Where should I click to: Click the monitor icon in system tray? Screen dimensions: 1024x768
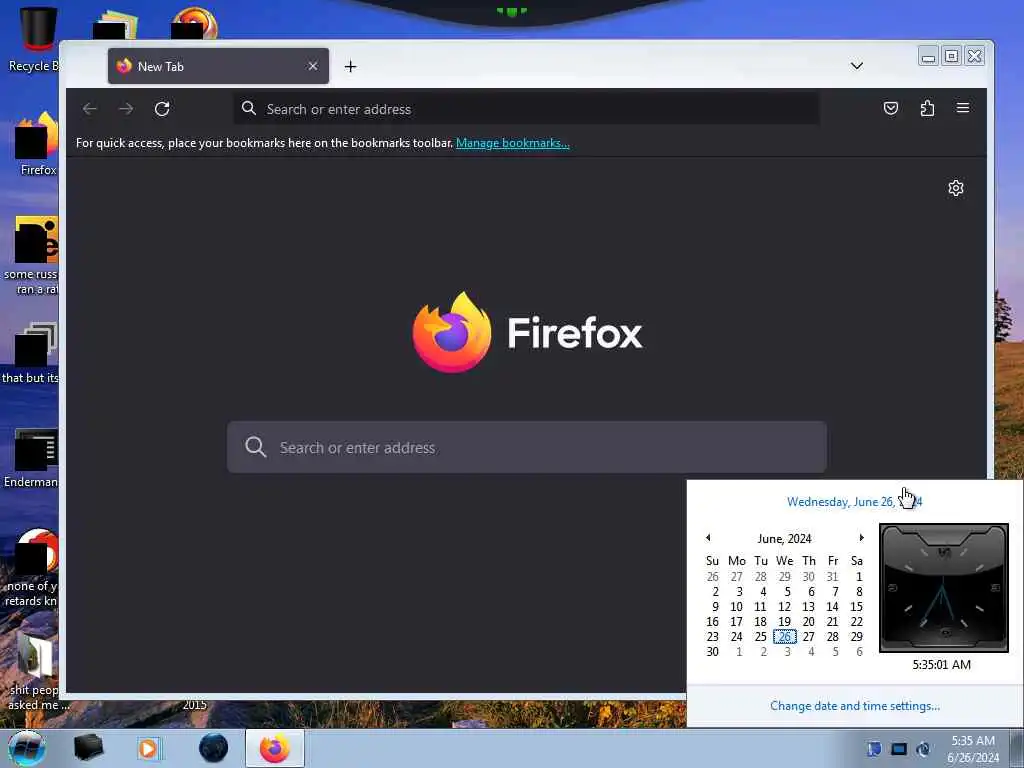(899, 749)
